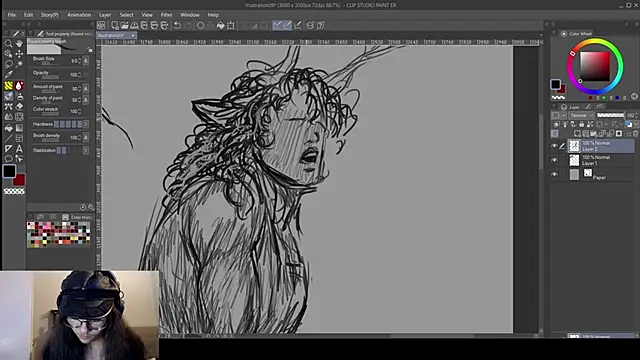Pick the dark red sub color swatch
The height and width of the screenshot is (360, 640).
click(20, 180)
